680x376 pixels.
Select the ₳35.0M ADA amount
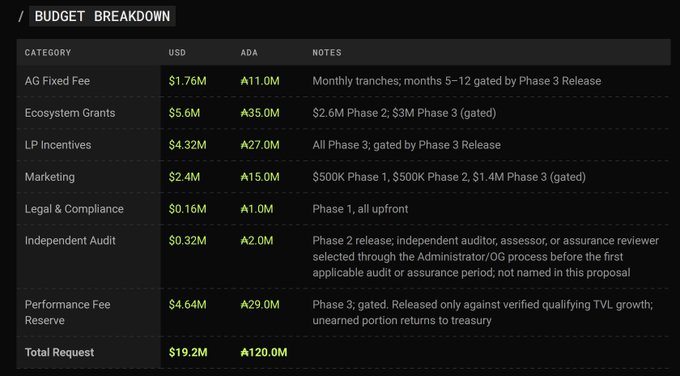coord(260,113)
